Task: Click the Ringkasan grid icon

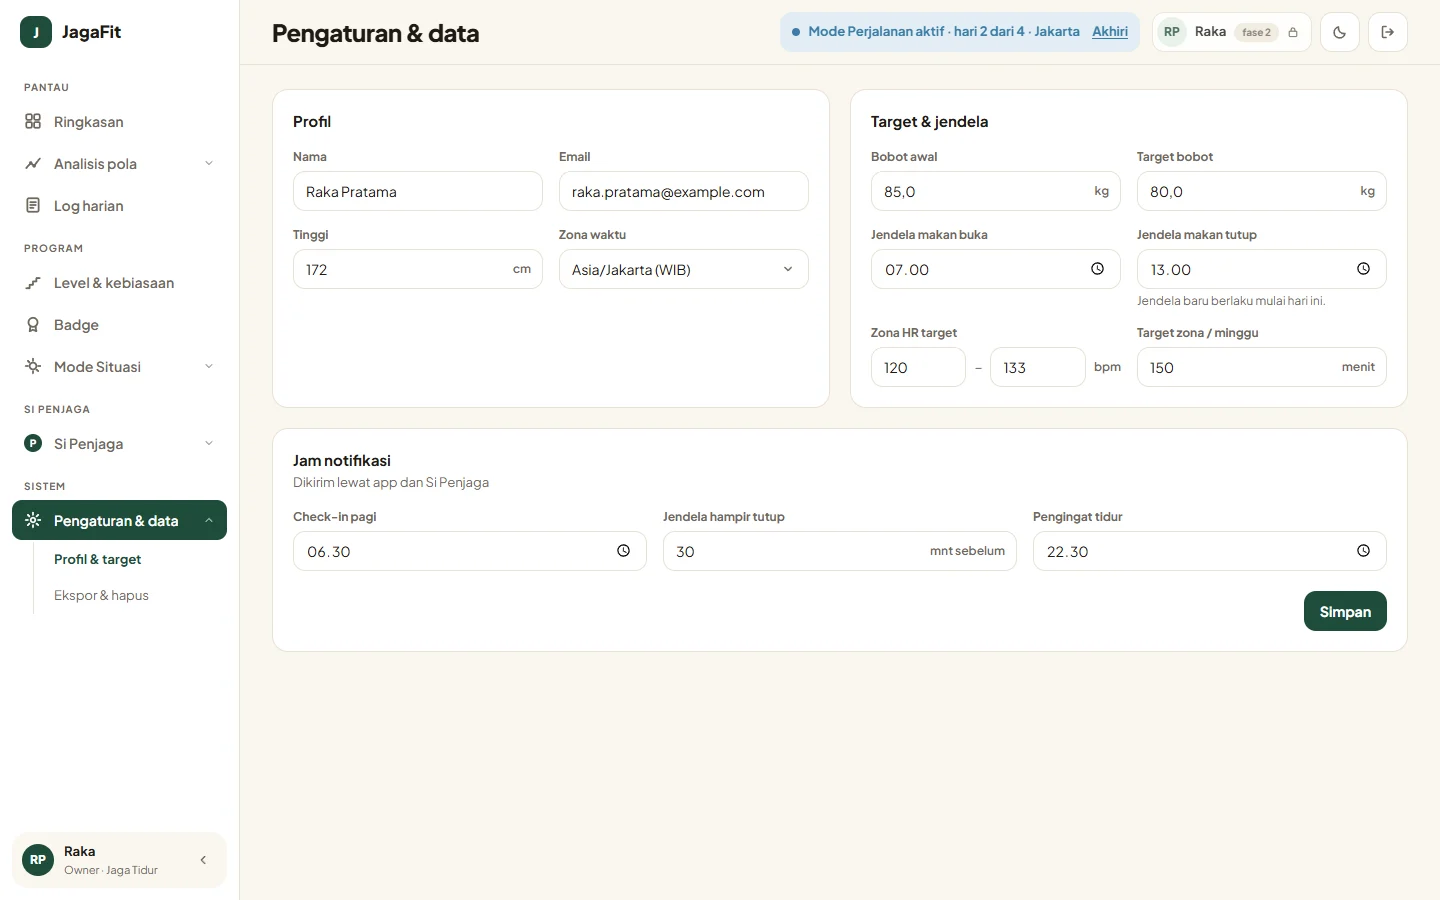Action: tap(33, 121)
